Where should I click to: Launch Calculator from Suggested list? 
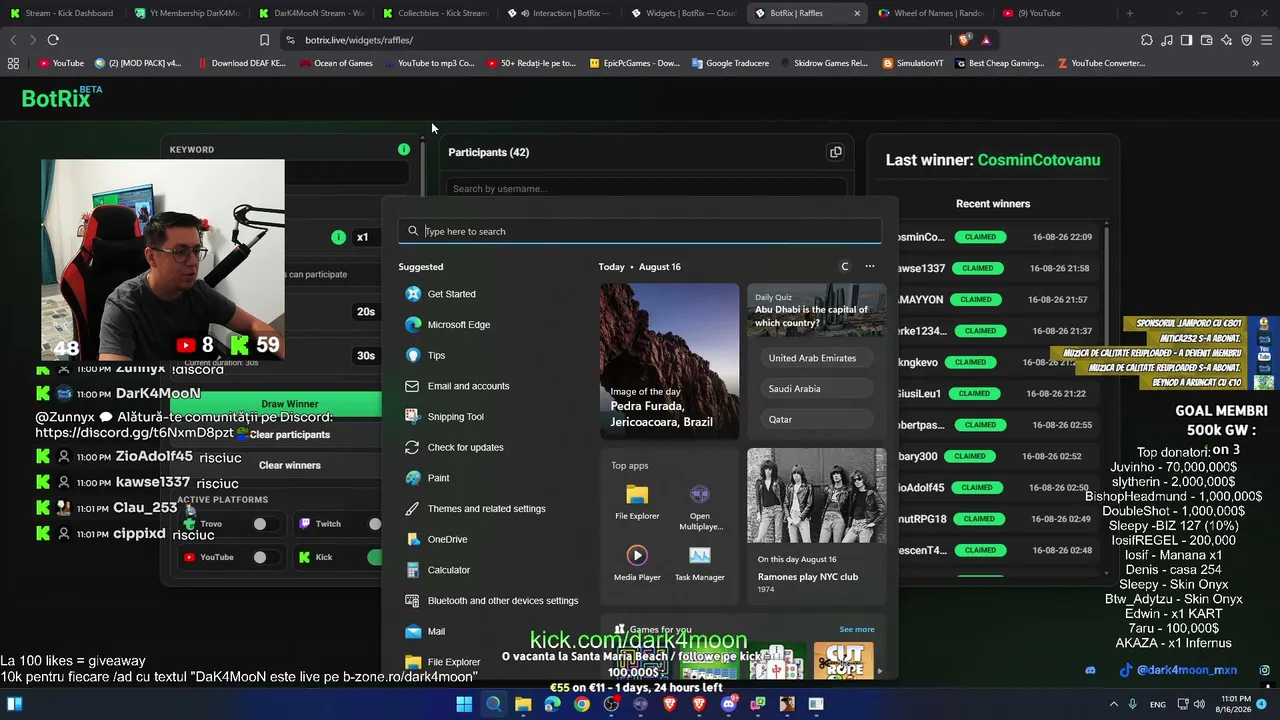[437, 570]
